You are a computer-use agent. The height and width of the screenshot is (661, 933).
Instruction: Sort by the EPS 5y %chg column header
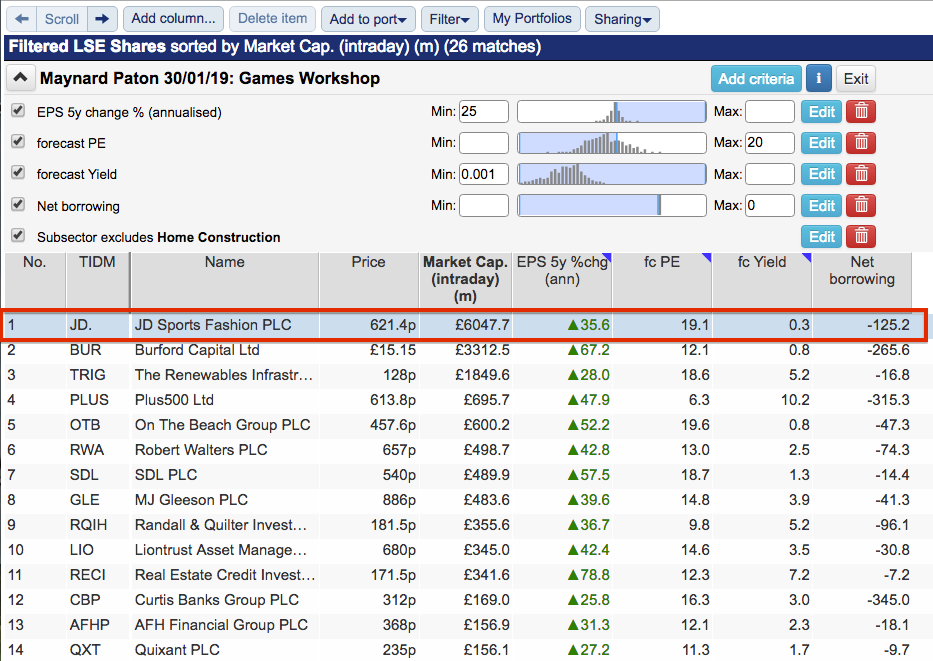click(562, 280)
